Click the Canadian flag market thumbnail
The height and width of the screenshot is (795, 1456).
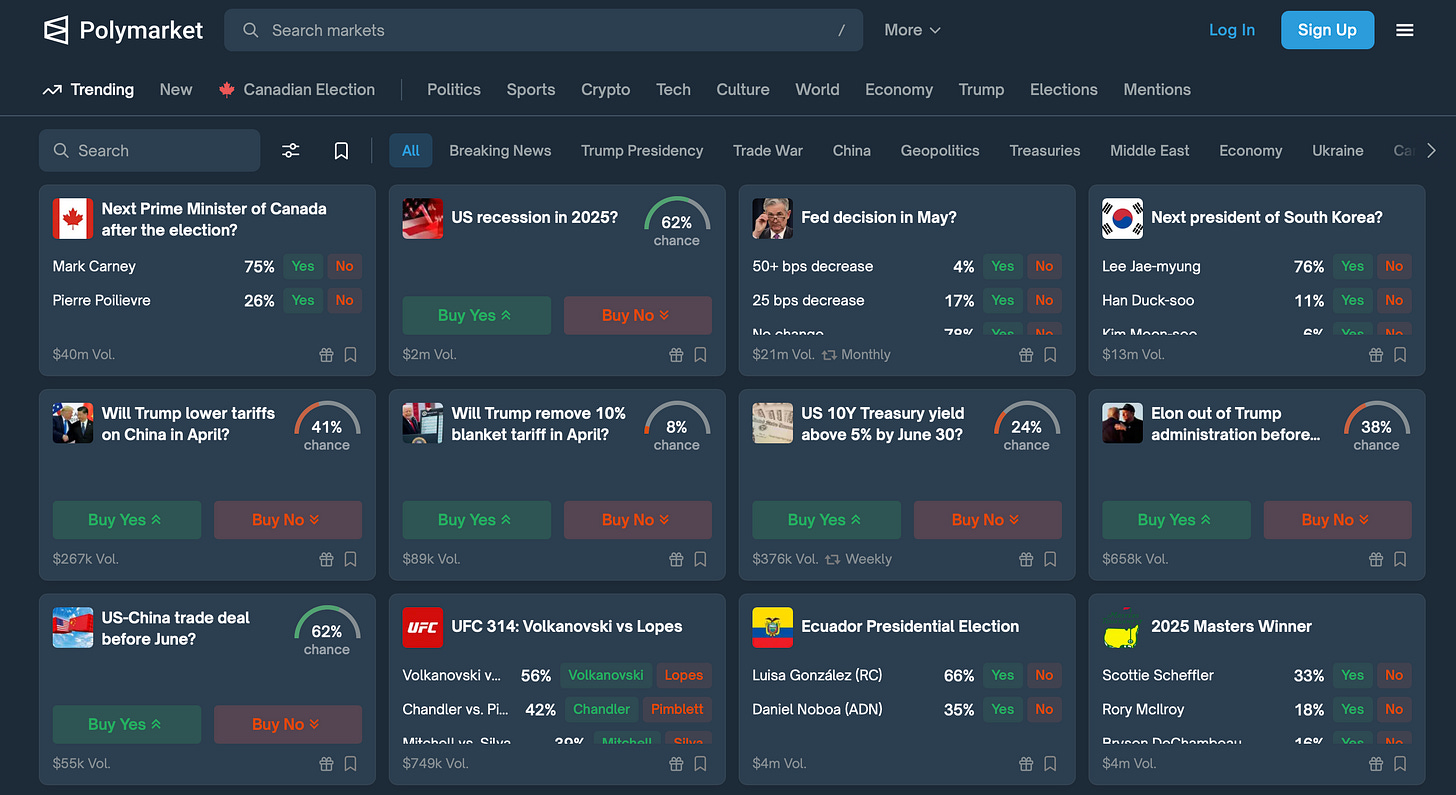(73, 218)
